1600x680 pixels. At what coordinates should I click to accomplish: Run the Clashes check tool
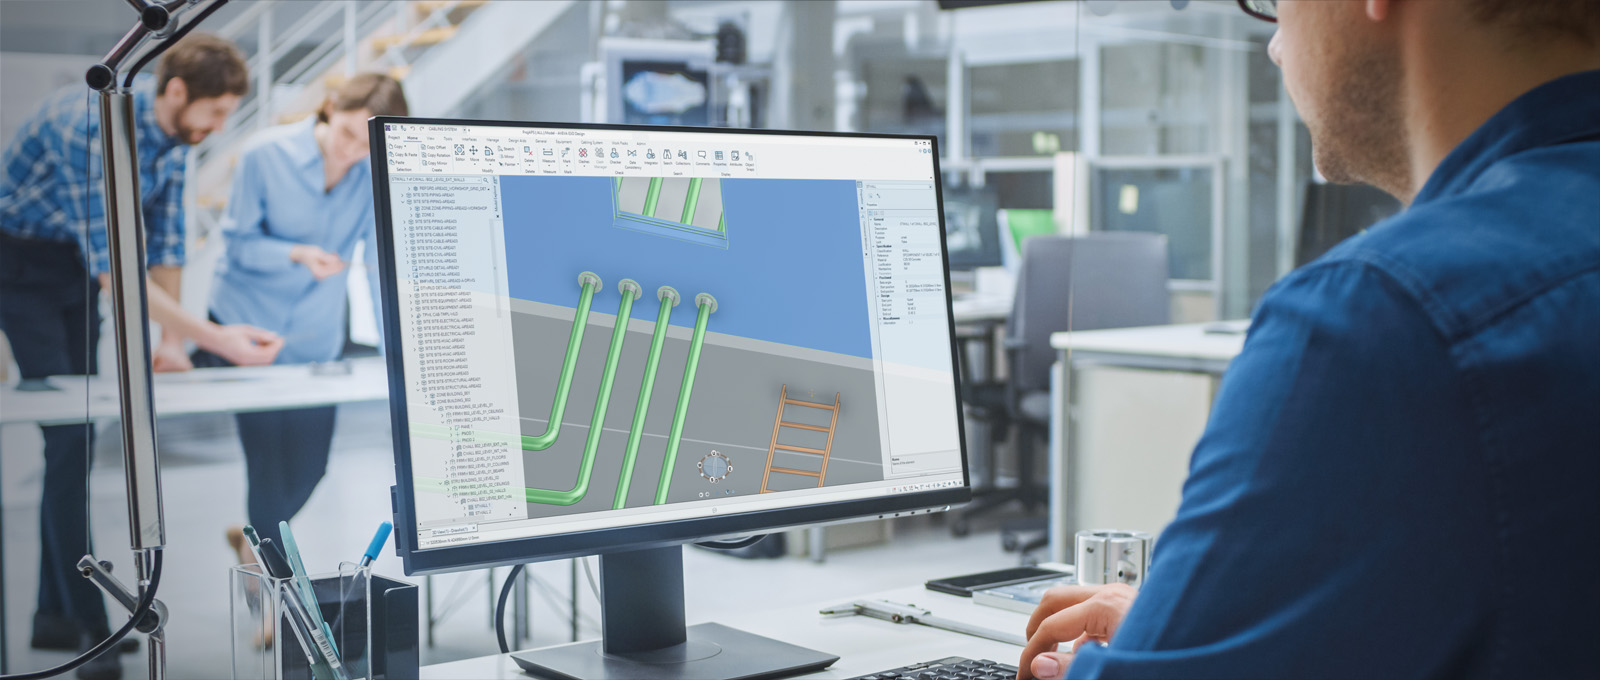pyautogui.click(x=583, y=158)
